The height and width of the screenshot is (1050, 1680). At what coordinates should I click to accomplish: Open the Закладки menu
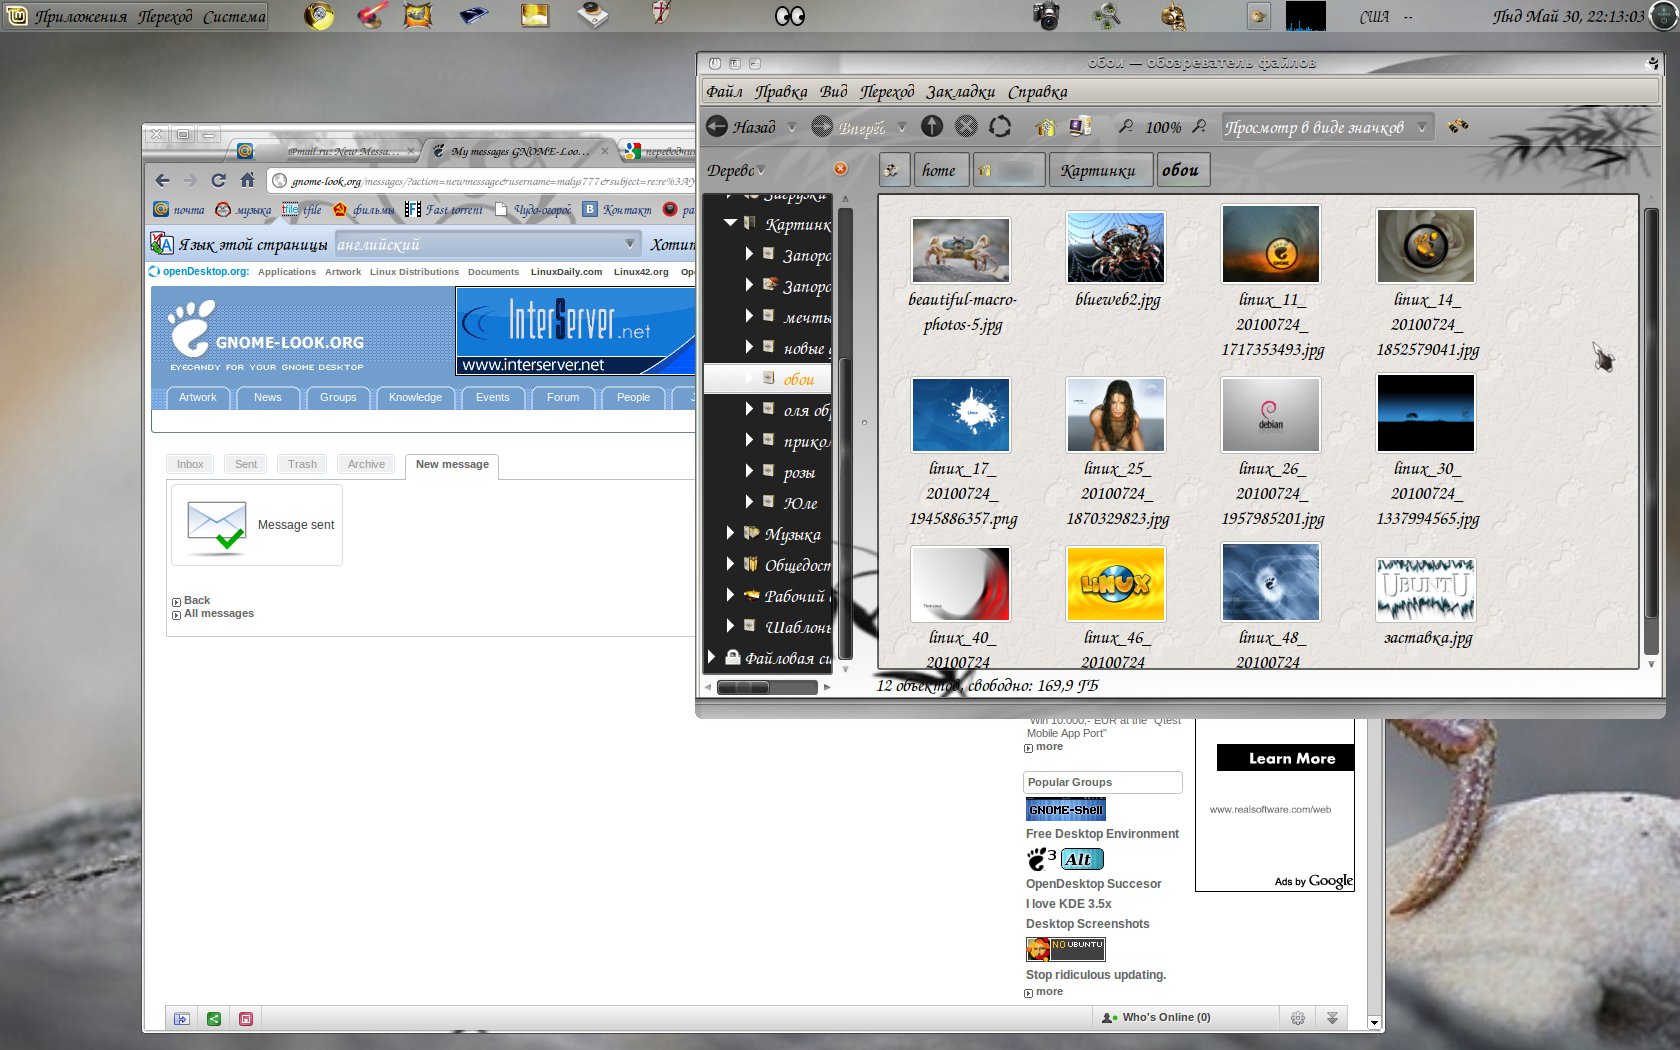pyautogui.click(x=960, y=92)
